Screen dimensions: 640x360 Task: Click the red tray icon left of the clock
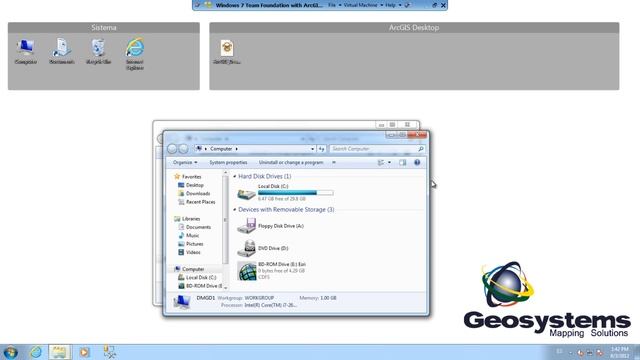pos(599,353)
